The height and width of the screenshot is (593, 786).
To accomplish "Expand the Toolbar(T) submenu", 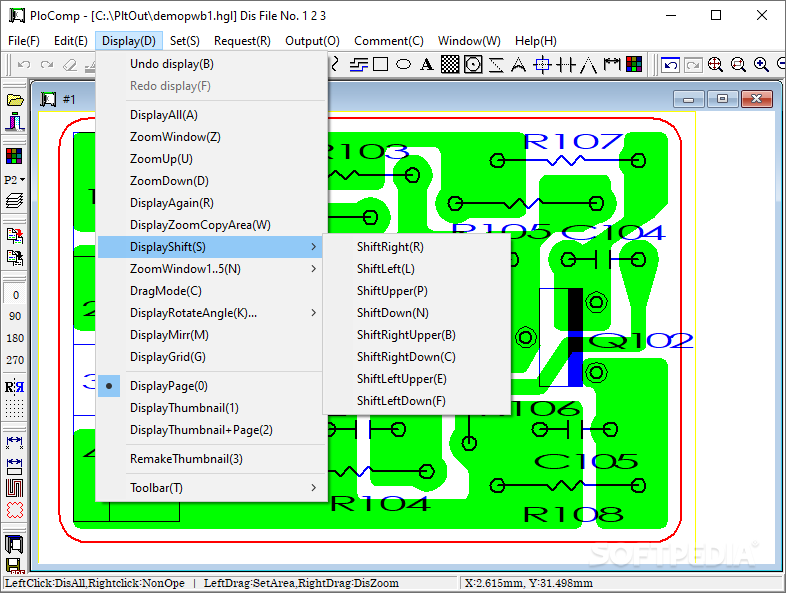I will point(212,488).
